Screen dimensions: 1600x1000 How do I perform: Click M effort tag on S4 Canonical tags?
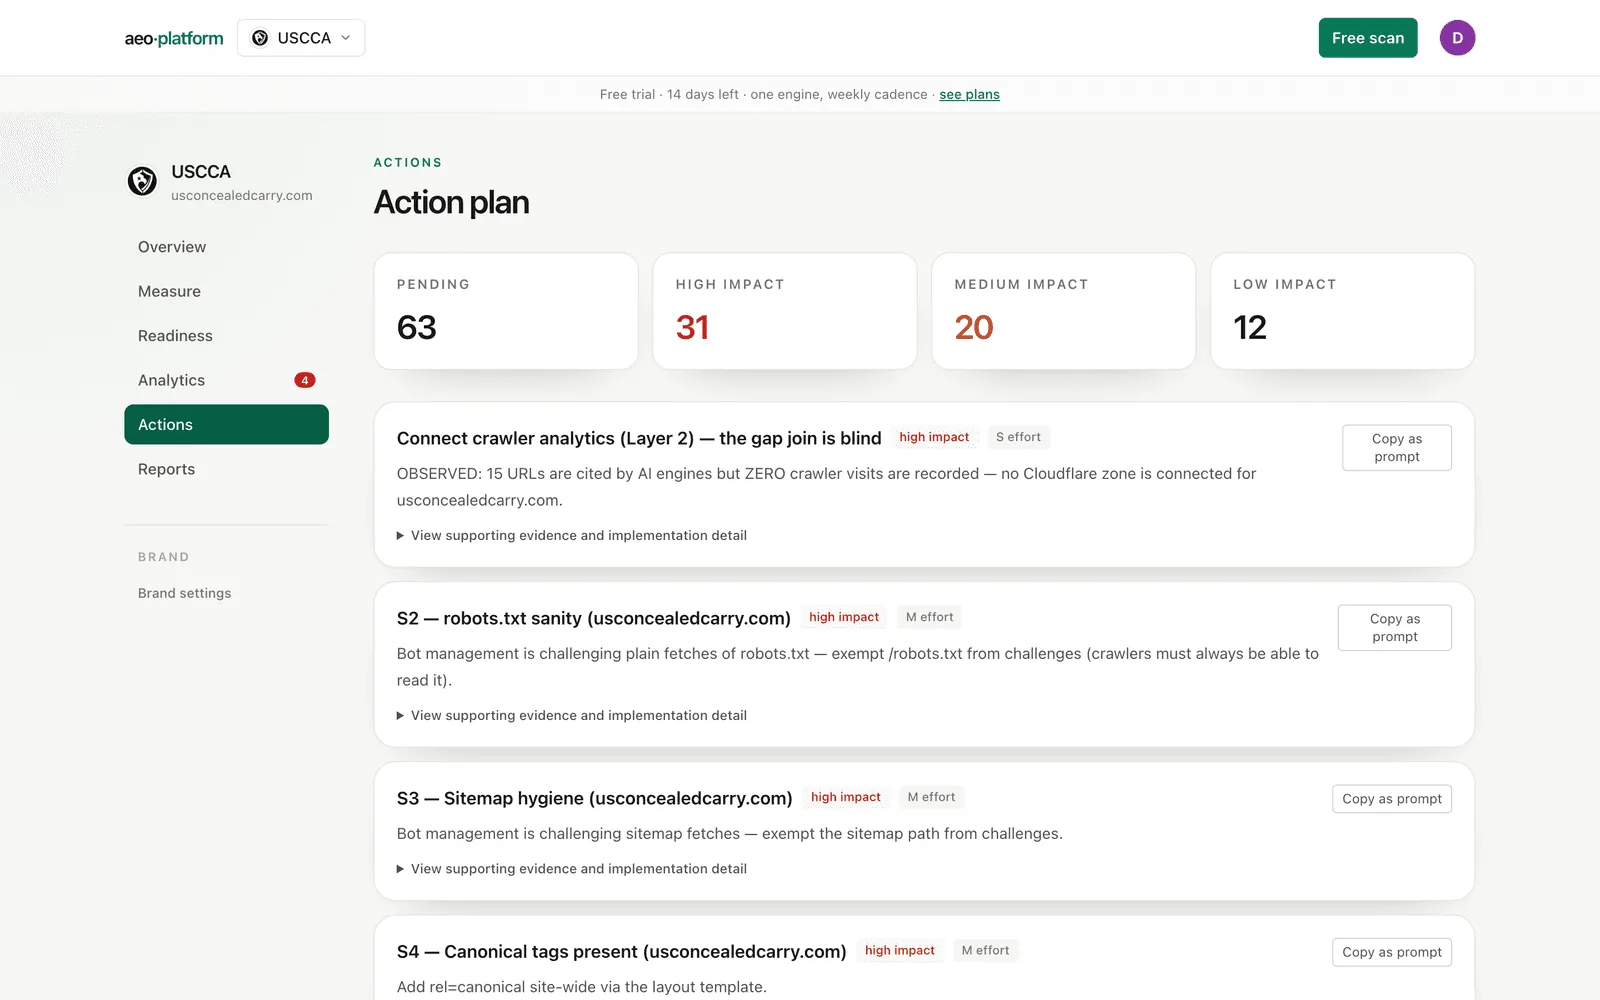click(985, 950)
